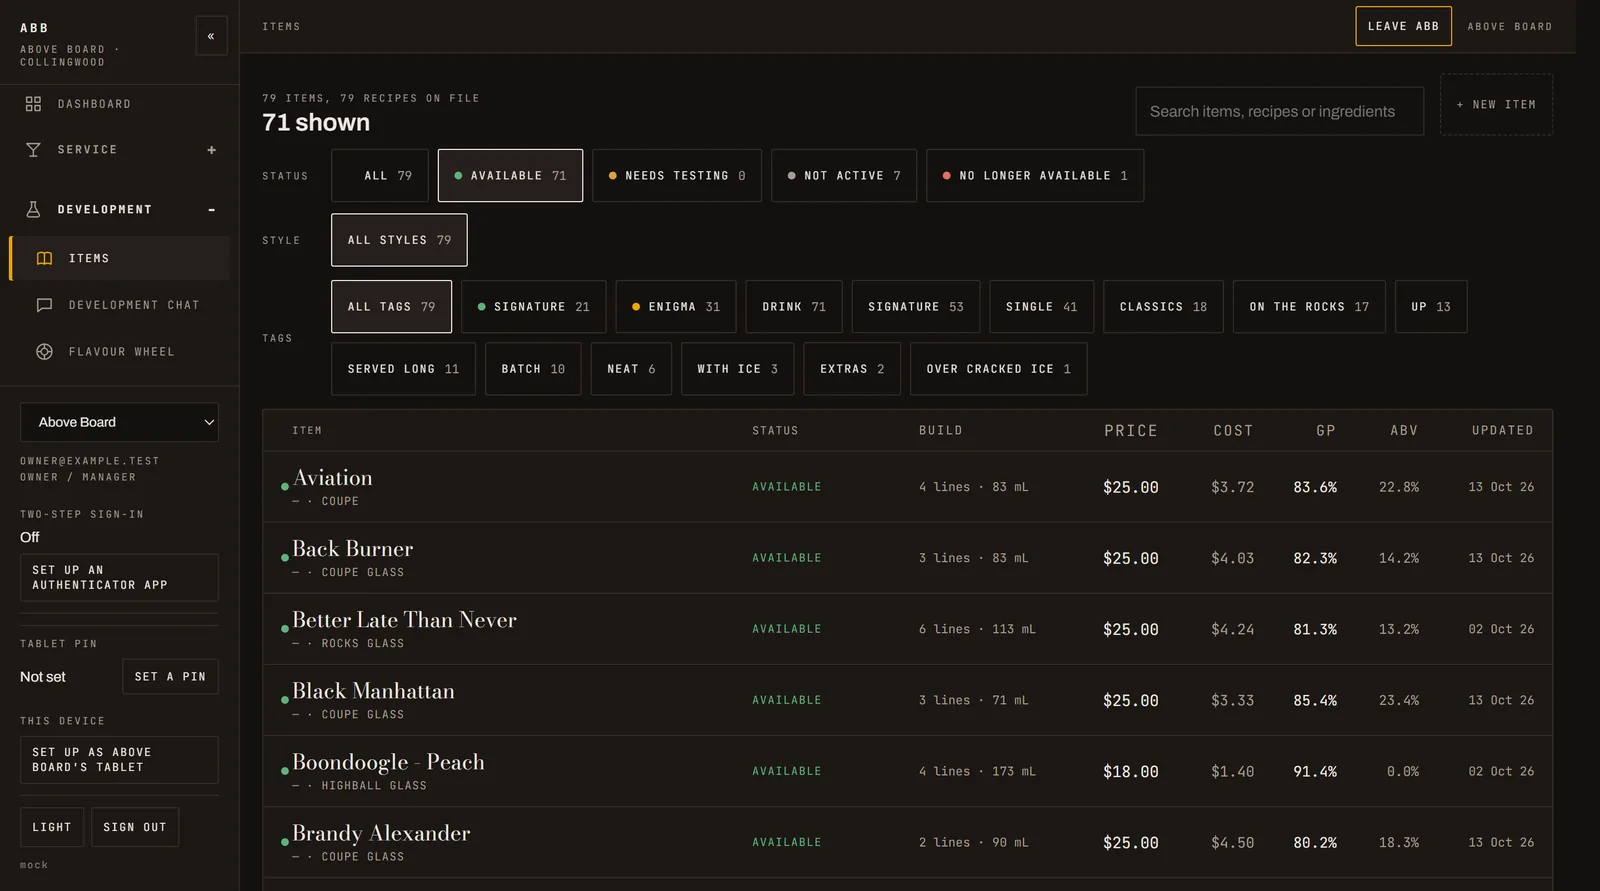Open the Above Board venue dropdown

pos(119,422)
